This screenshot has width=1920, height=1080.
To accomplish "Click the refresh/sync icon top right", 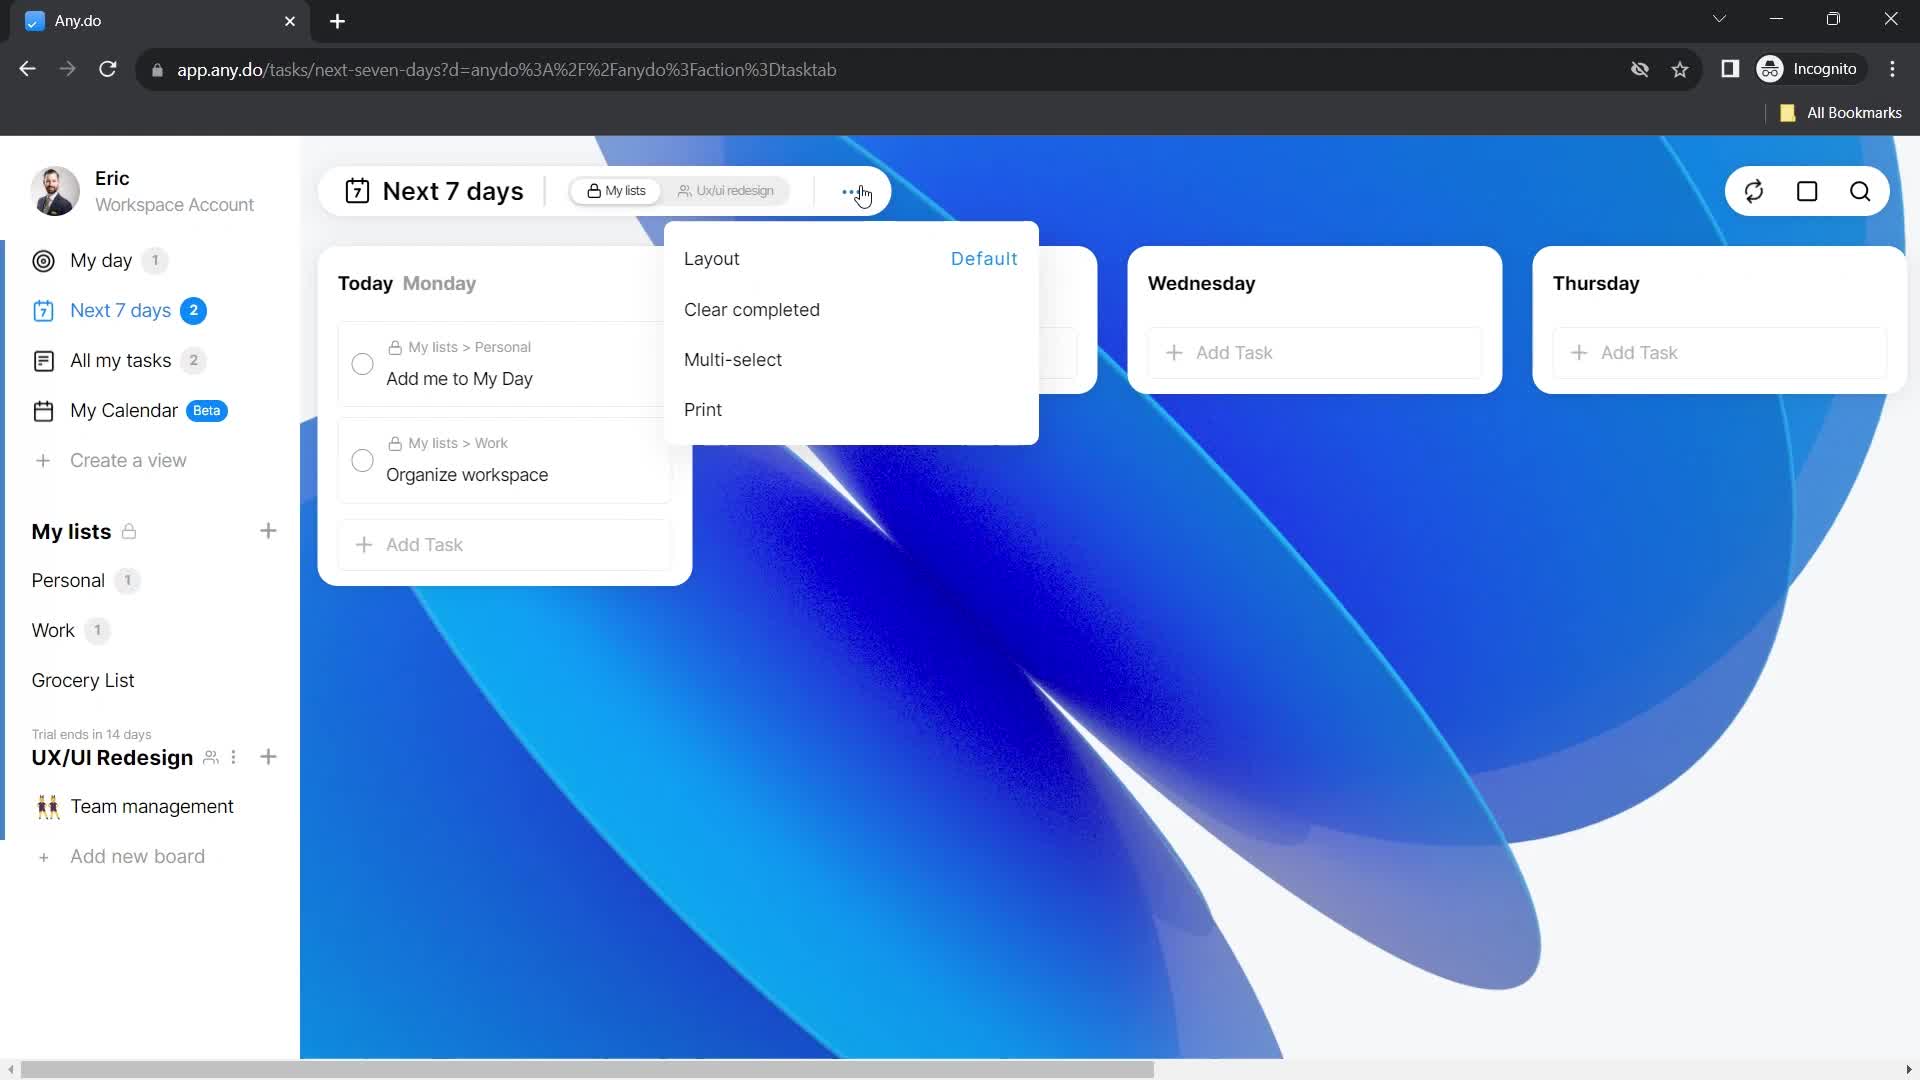I will (1754, 191).
